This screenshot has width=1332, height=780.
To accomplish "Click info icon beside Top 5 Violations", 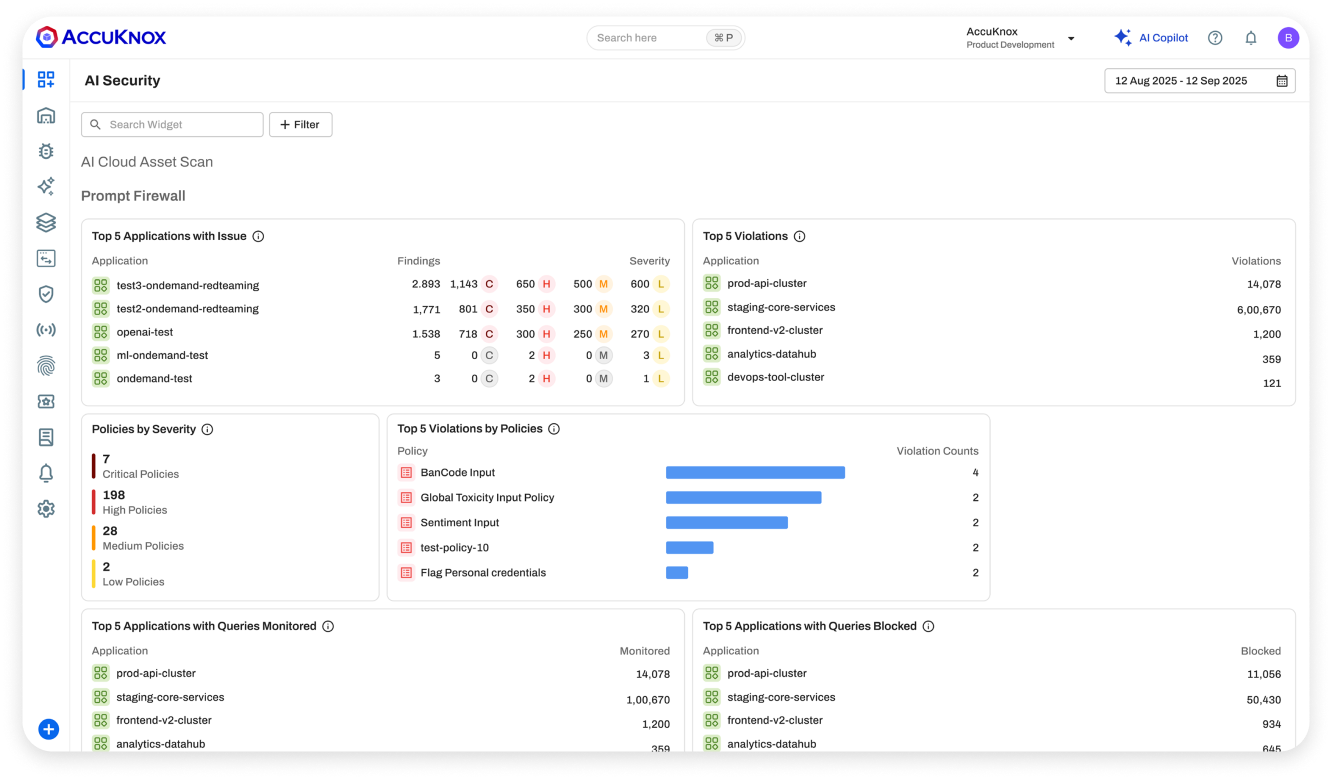I will click(x=799, y=237).
